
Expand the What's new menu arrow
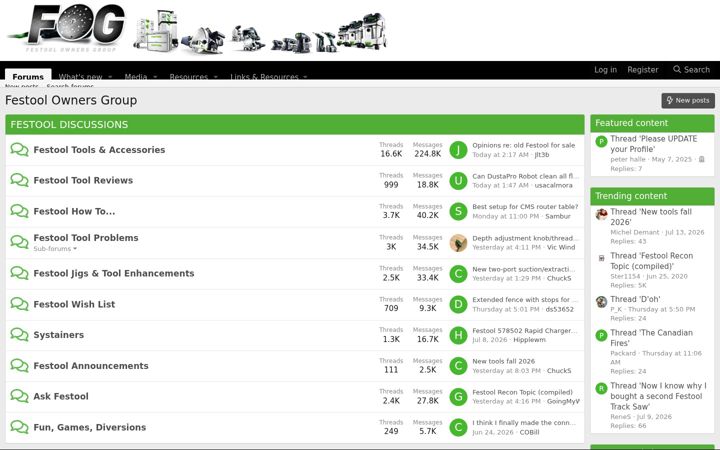coord(110,77)
